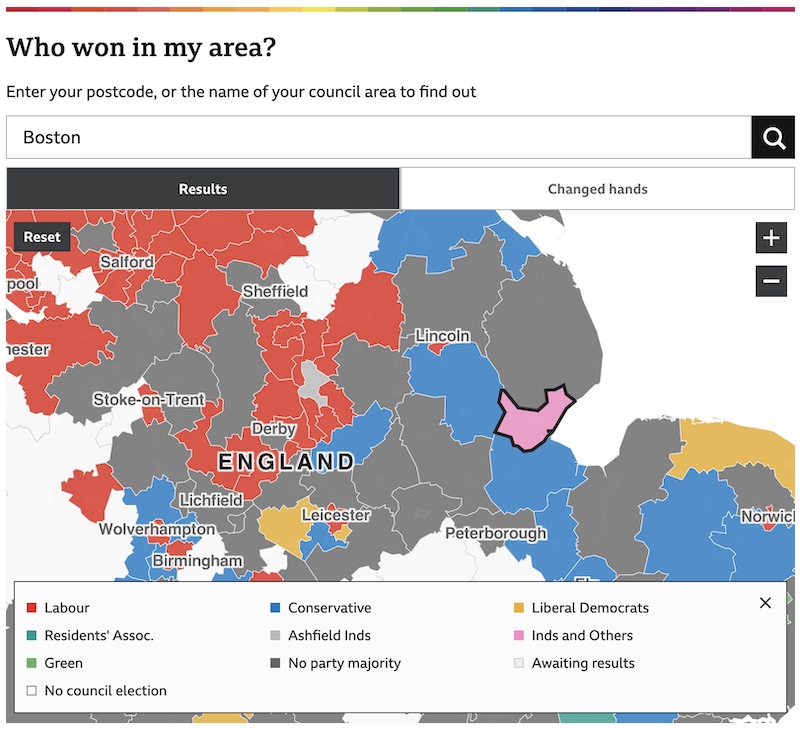
Task: Click the Green party legend swatch
Action: (x=31, y=663)
